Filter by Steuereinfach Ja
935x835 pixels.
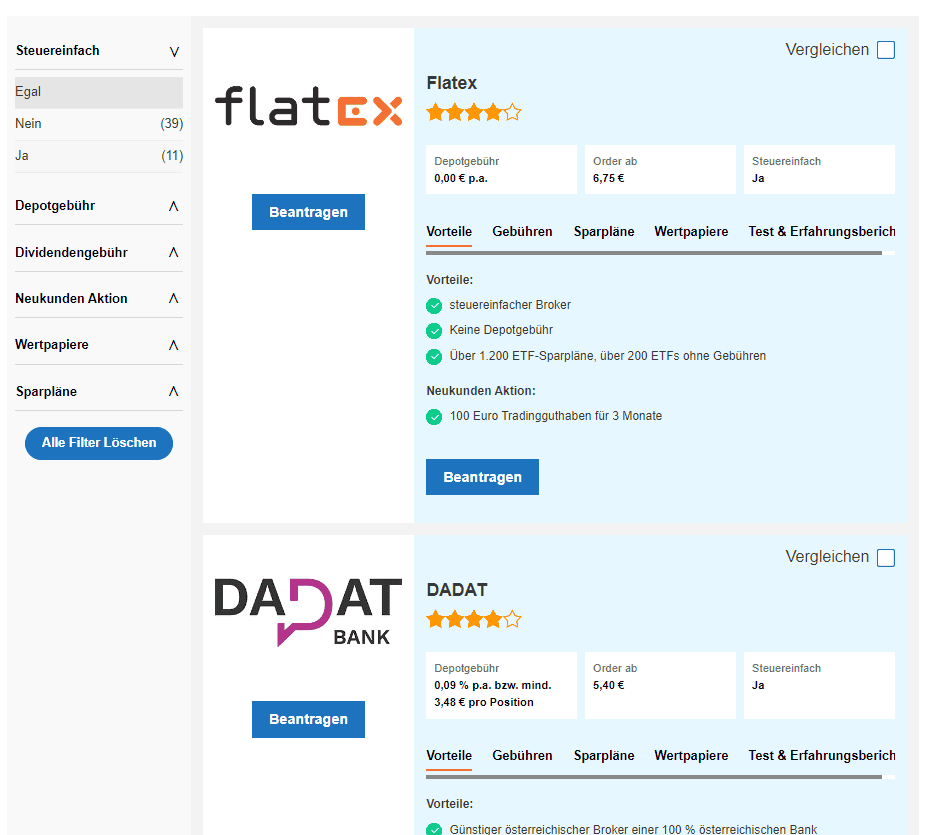98,156
